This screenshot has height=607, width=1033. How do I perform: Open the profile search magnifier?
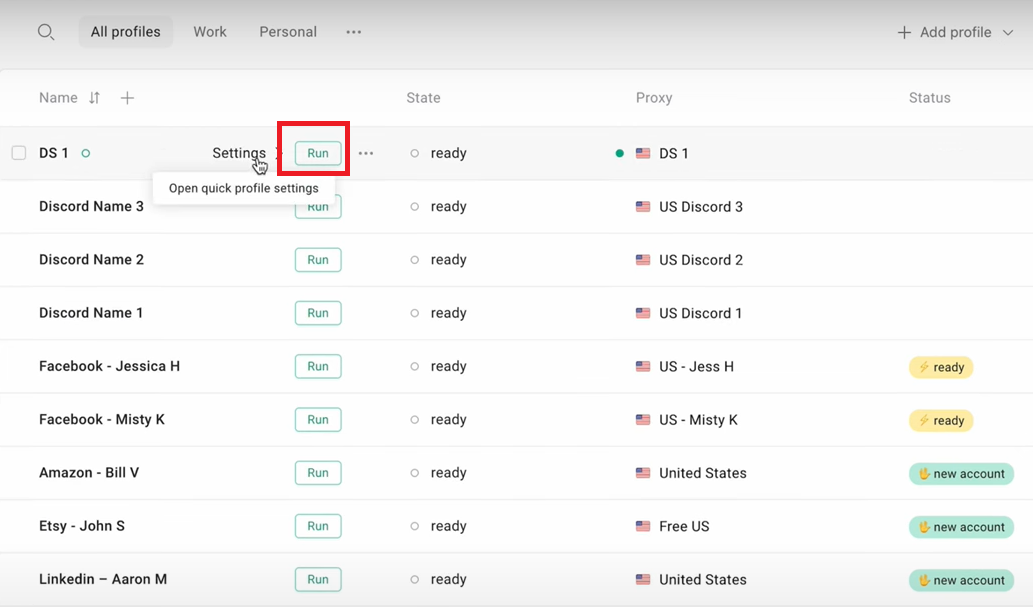45,32
